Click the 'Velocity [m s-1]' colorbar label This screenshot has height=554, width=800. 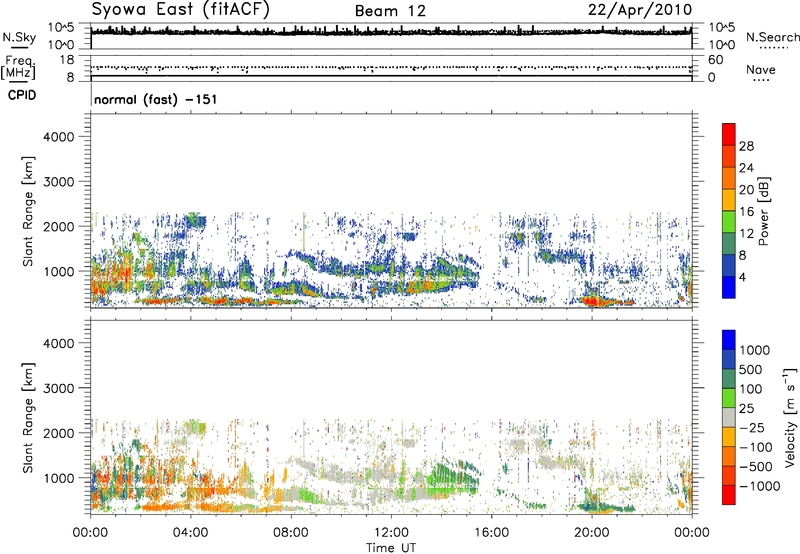[790, 417]
